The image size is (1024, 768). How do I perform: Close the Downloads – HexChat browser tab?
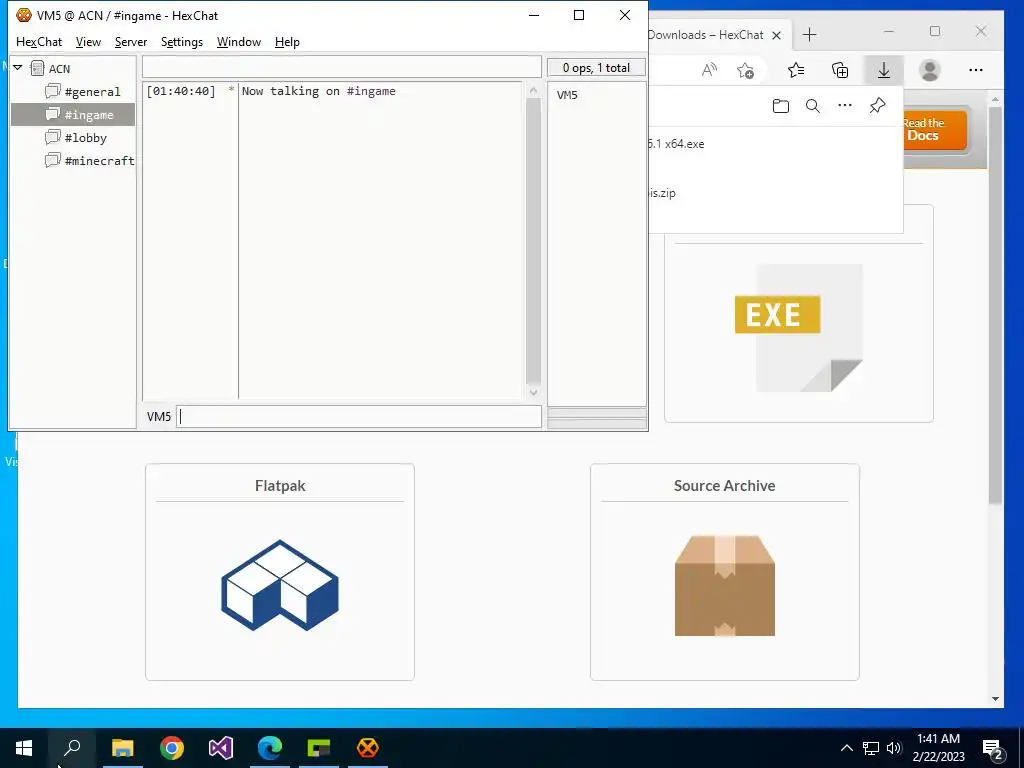click(x=776, y=35)
